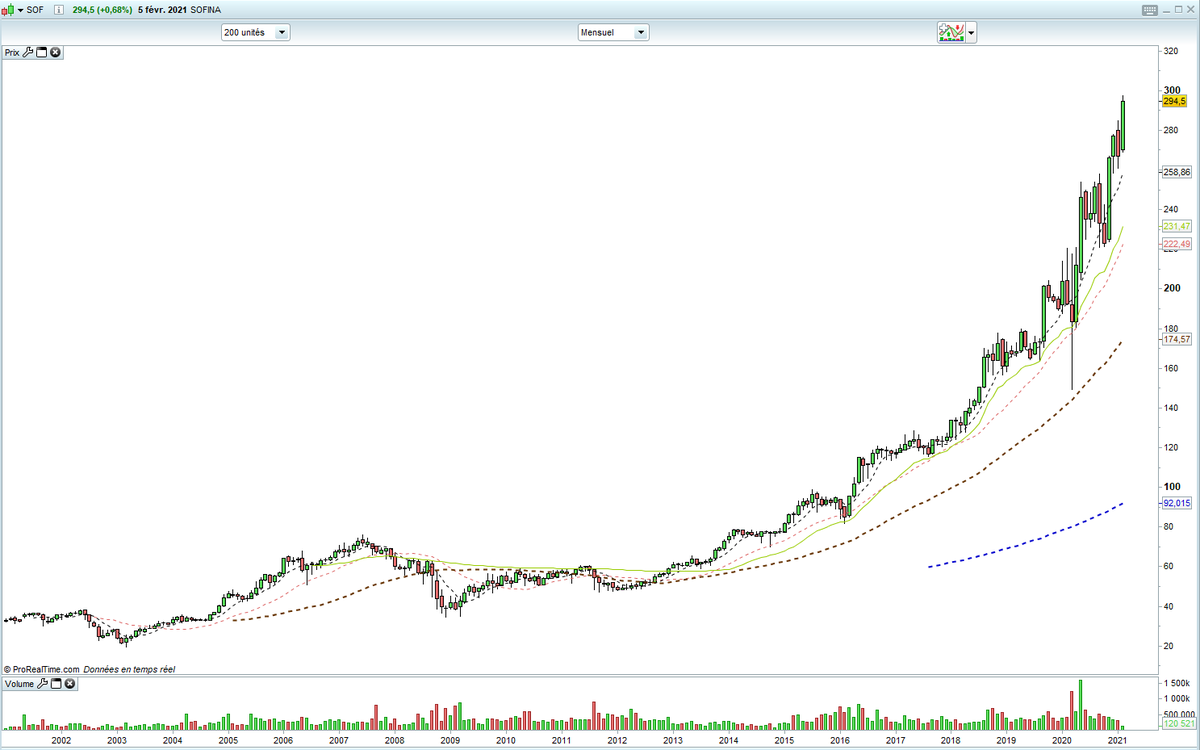1200x750 pixels.
Task: Expand the 200 unités dropdown
Action: point(282,32)
